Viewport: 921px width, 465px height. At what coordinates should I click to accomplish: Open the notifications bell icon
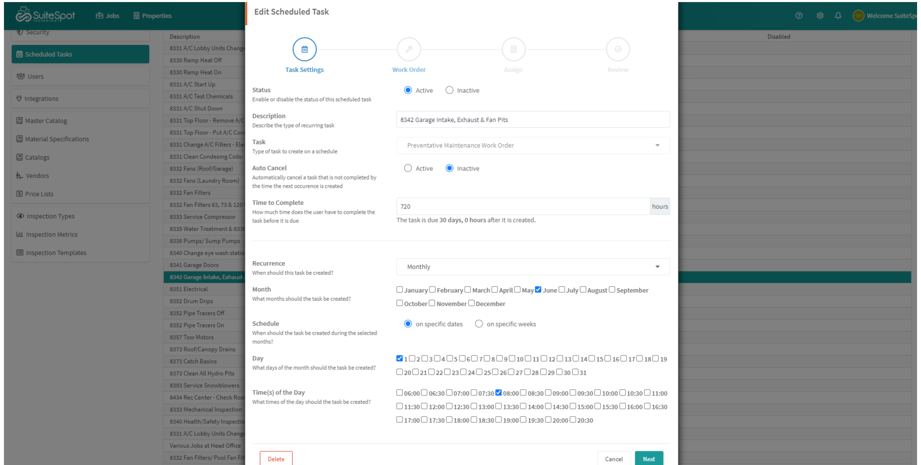pyautogui.click(x=838, y=16)
